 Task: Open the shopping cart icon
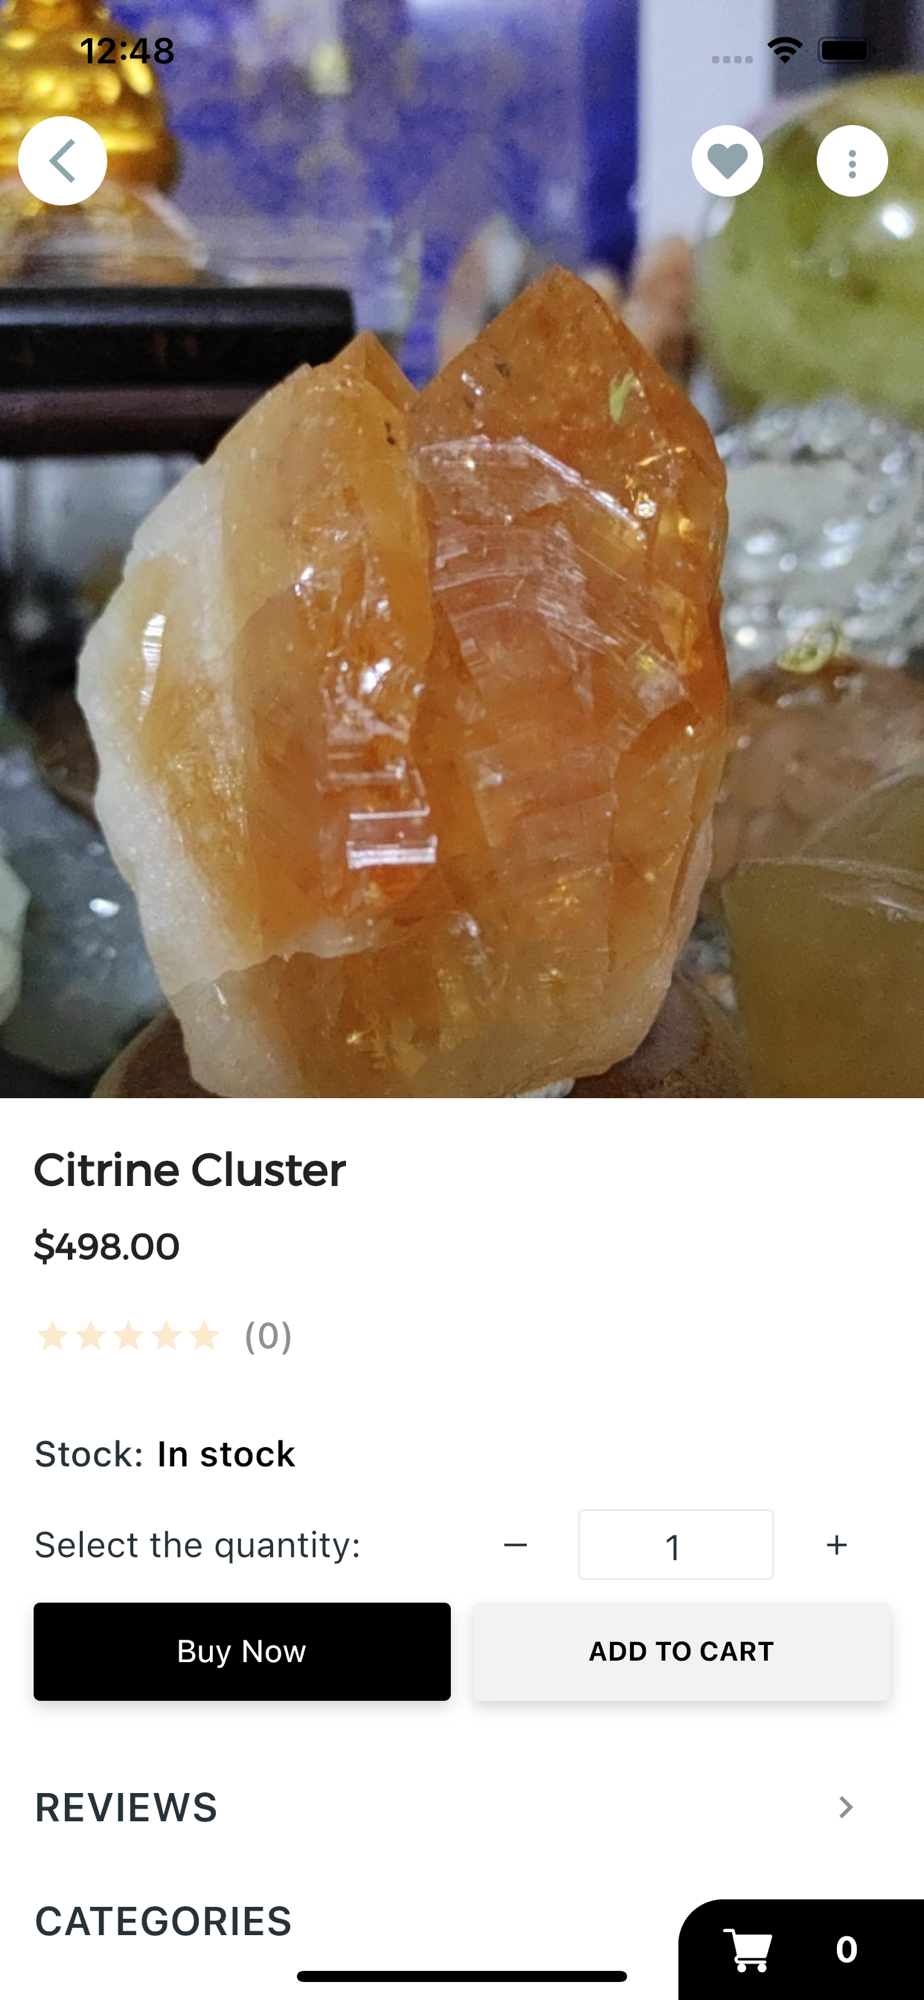coord(748,1949)
